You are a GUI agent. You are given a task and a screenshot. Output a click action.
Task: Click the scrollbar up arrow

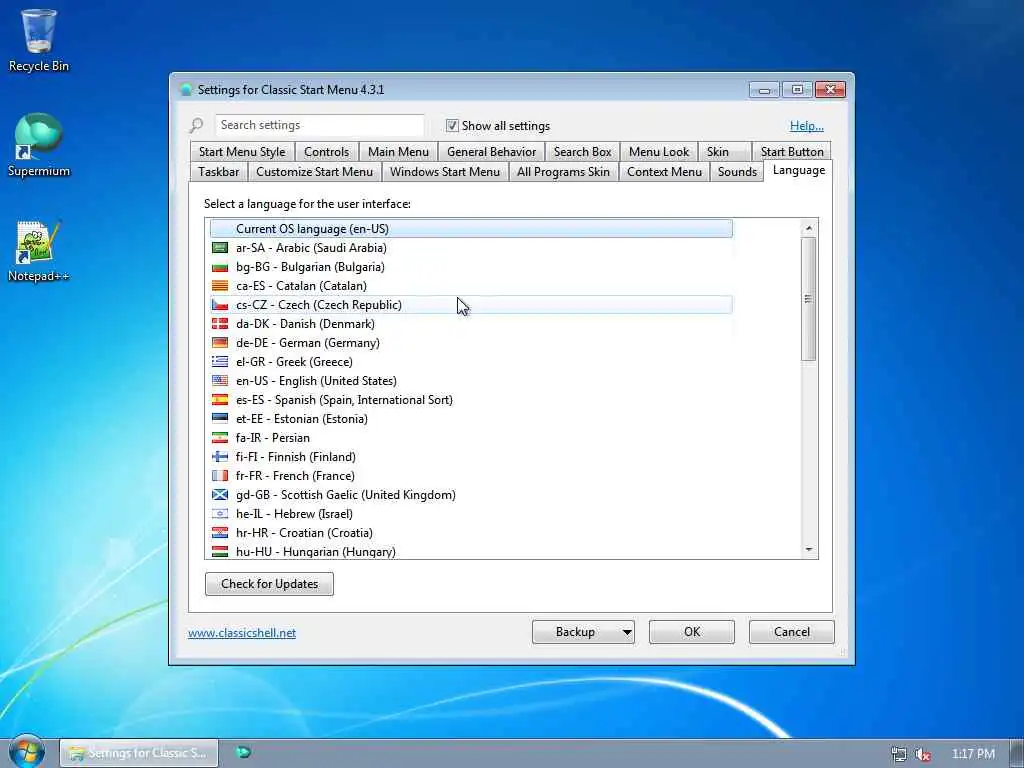[808, 228]
